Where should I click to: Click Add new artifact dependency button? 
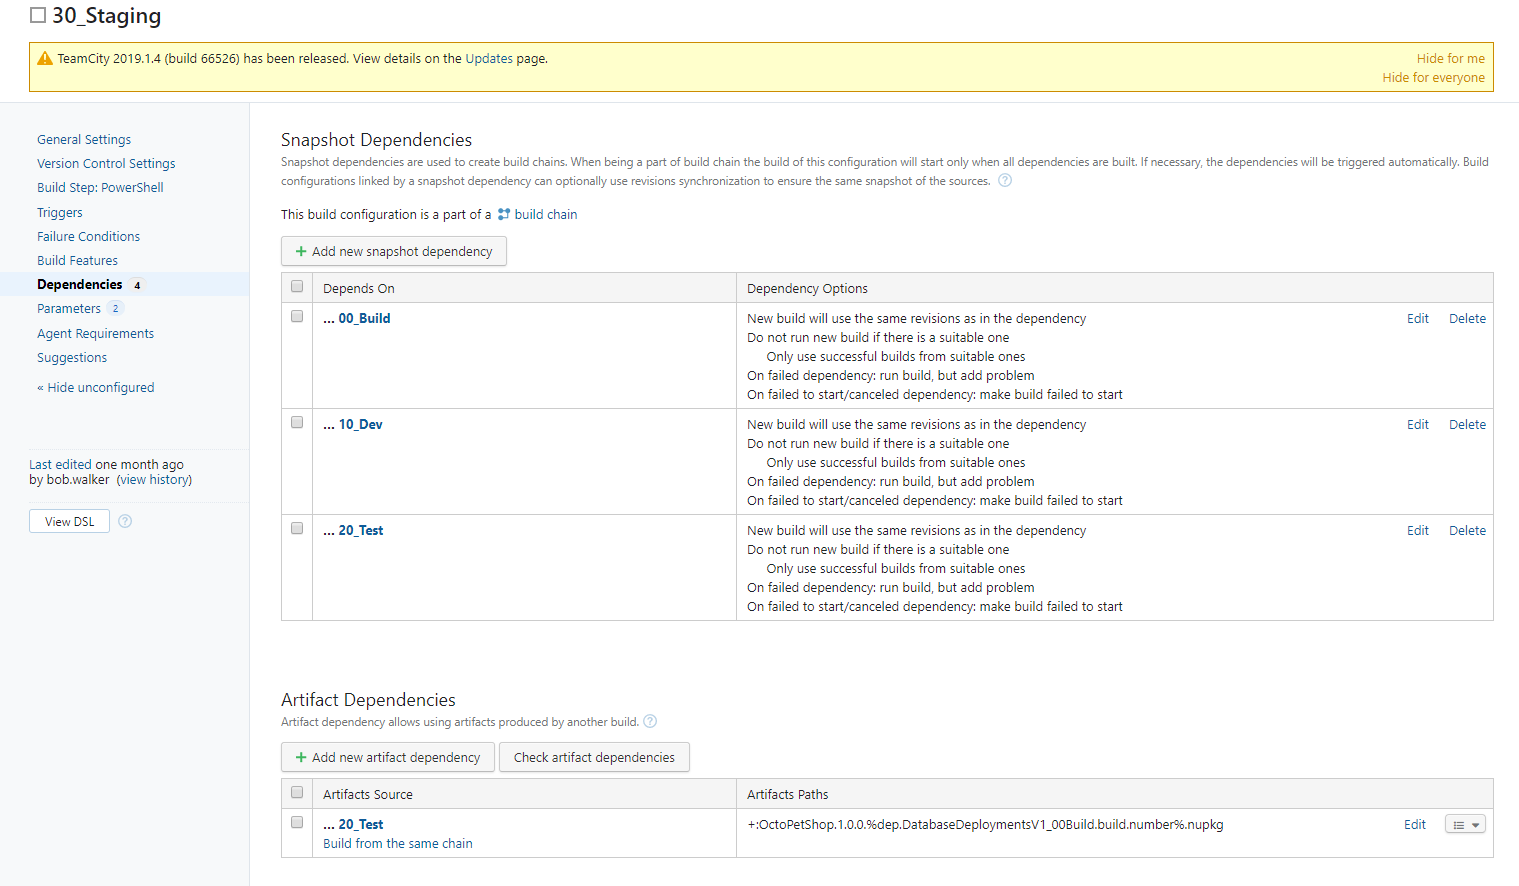pyautogui.click(x=387, y=758)
